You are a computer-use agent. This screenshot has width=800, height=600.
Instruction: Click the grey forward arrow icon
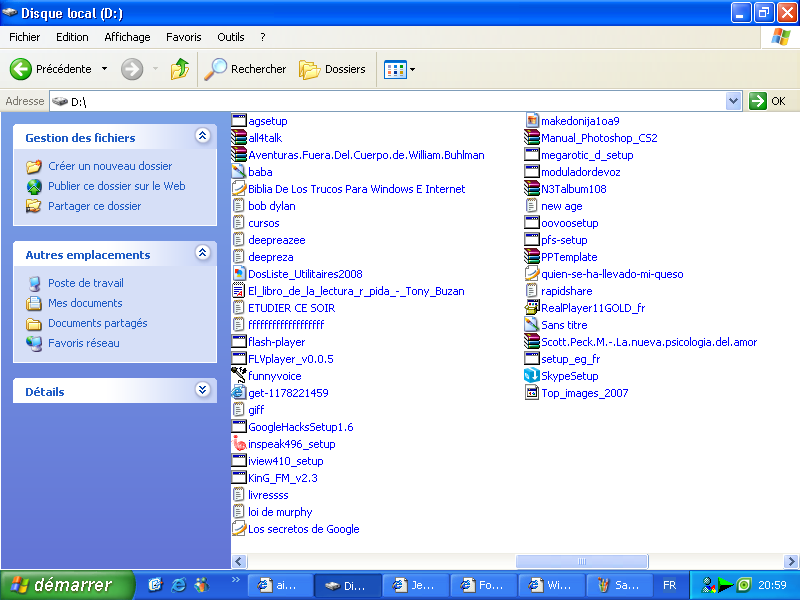(x=132, y=69)
